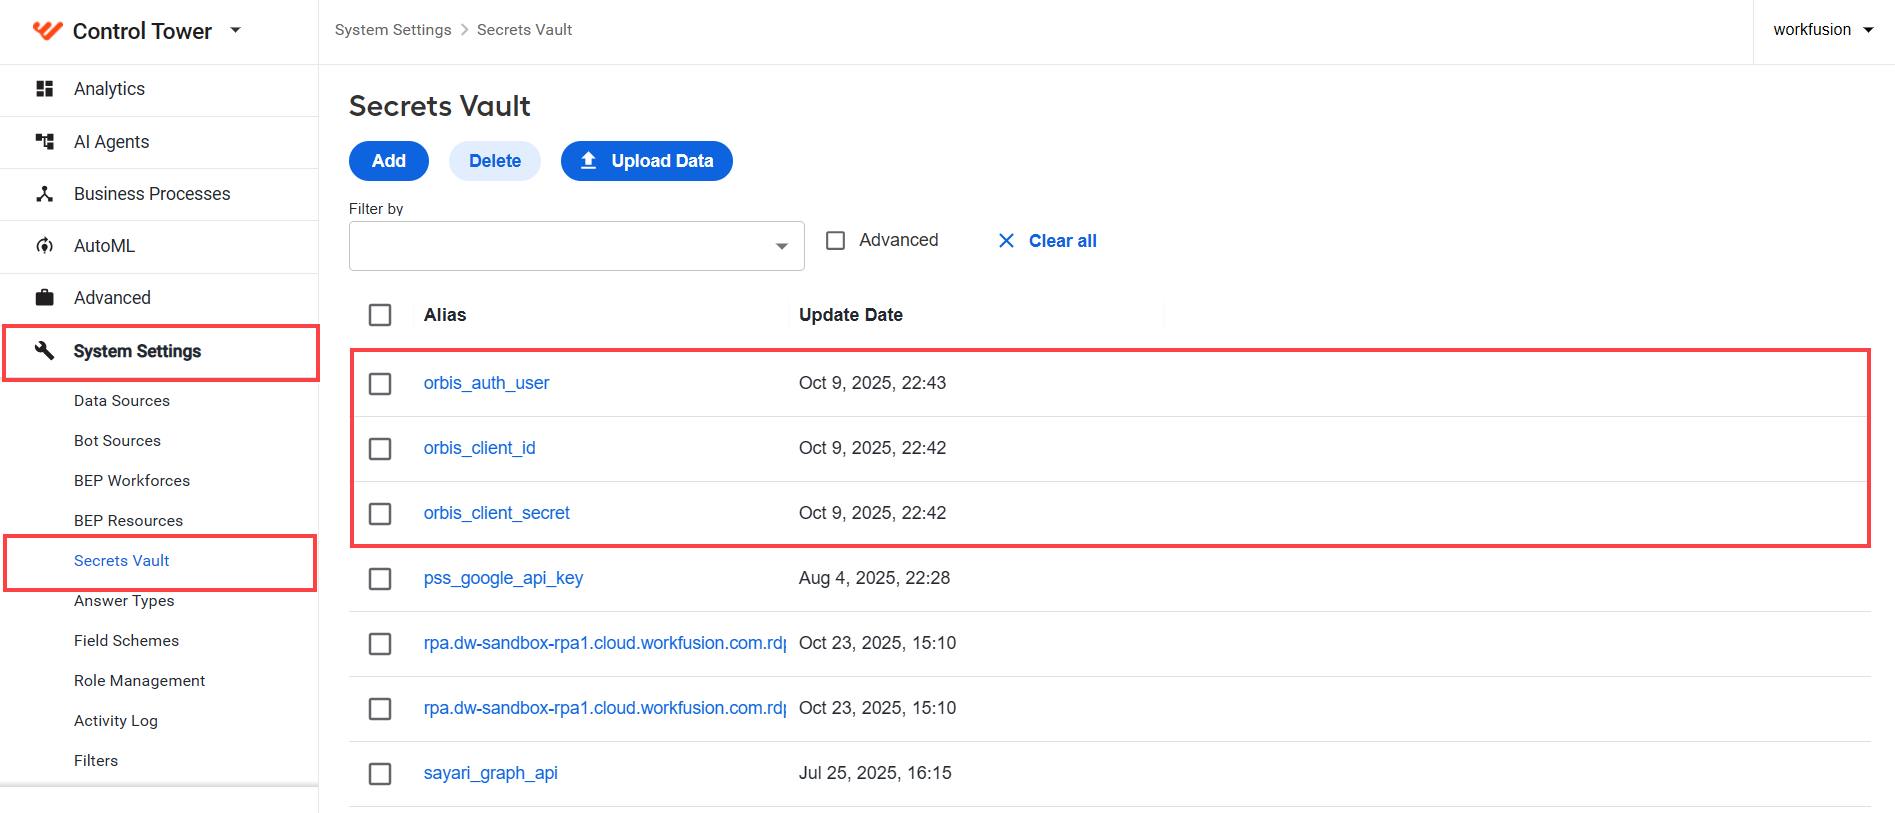
Task: Select Secrets Vault in sidebar
Action: 122,561
